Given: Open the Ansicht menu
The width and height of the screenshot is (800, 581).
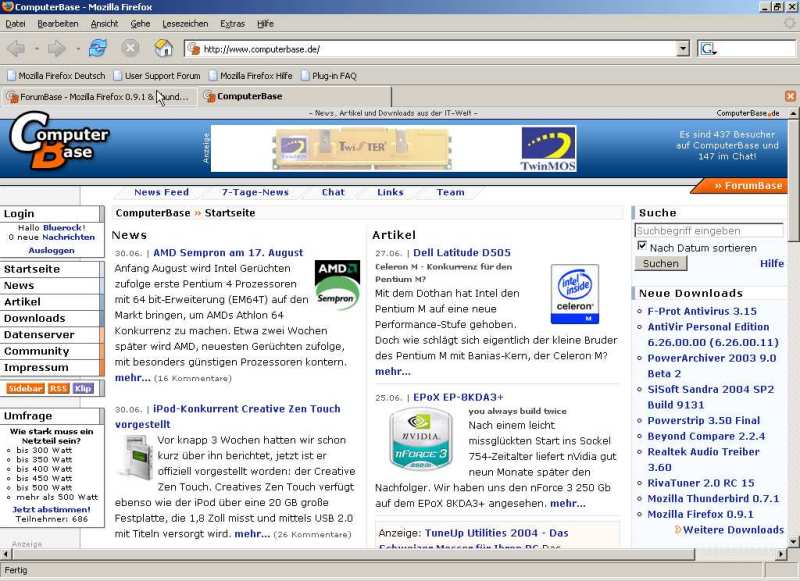Looking at the screenshot, I should (104, 23).
